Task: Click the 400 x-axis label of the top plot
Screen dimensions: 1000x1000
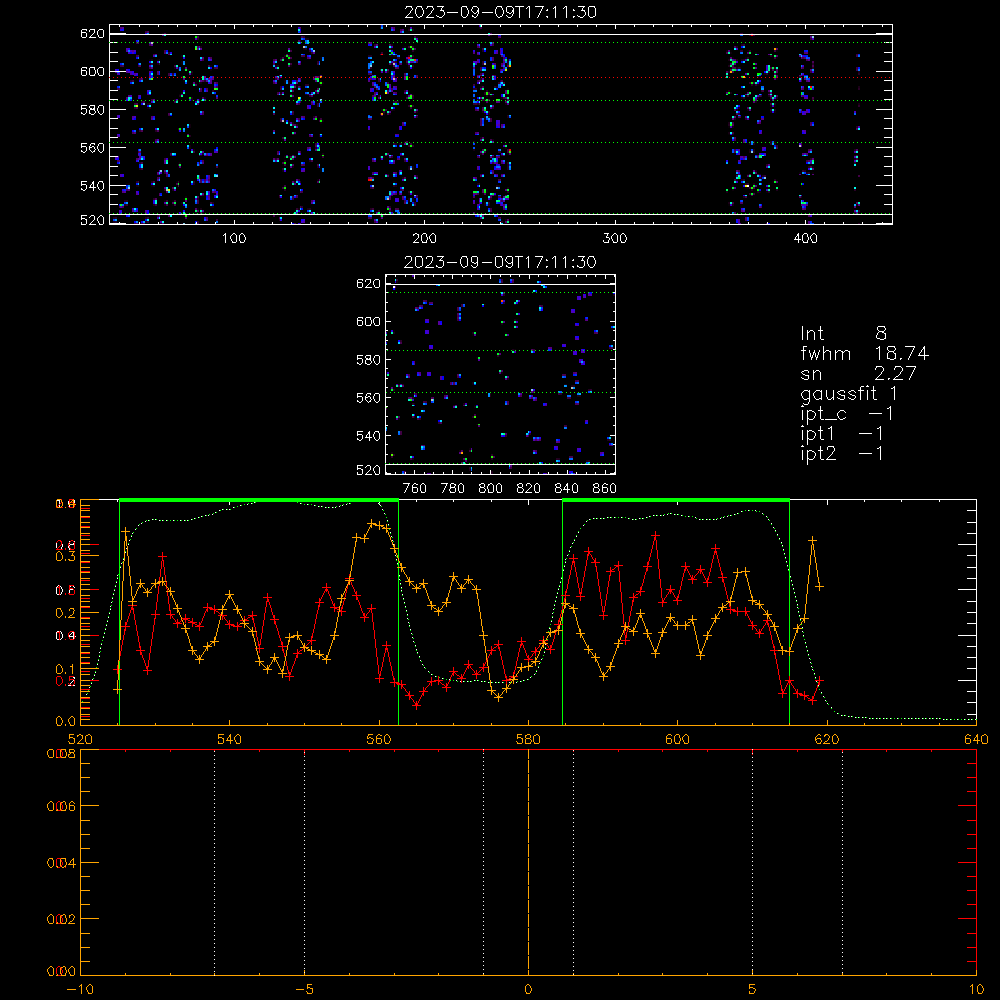Action: coord(805,239)
